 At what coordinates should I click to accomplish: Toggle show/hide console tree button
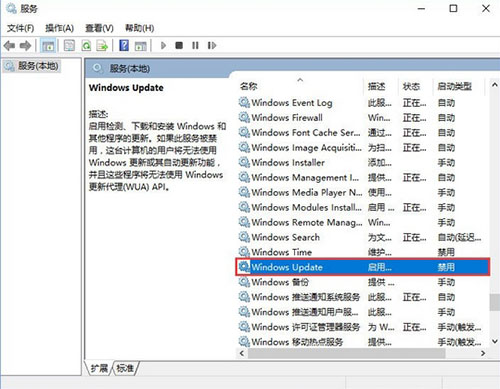point(48,45)
